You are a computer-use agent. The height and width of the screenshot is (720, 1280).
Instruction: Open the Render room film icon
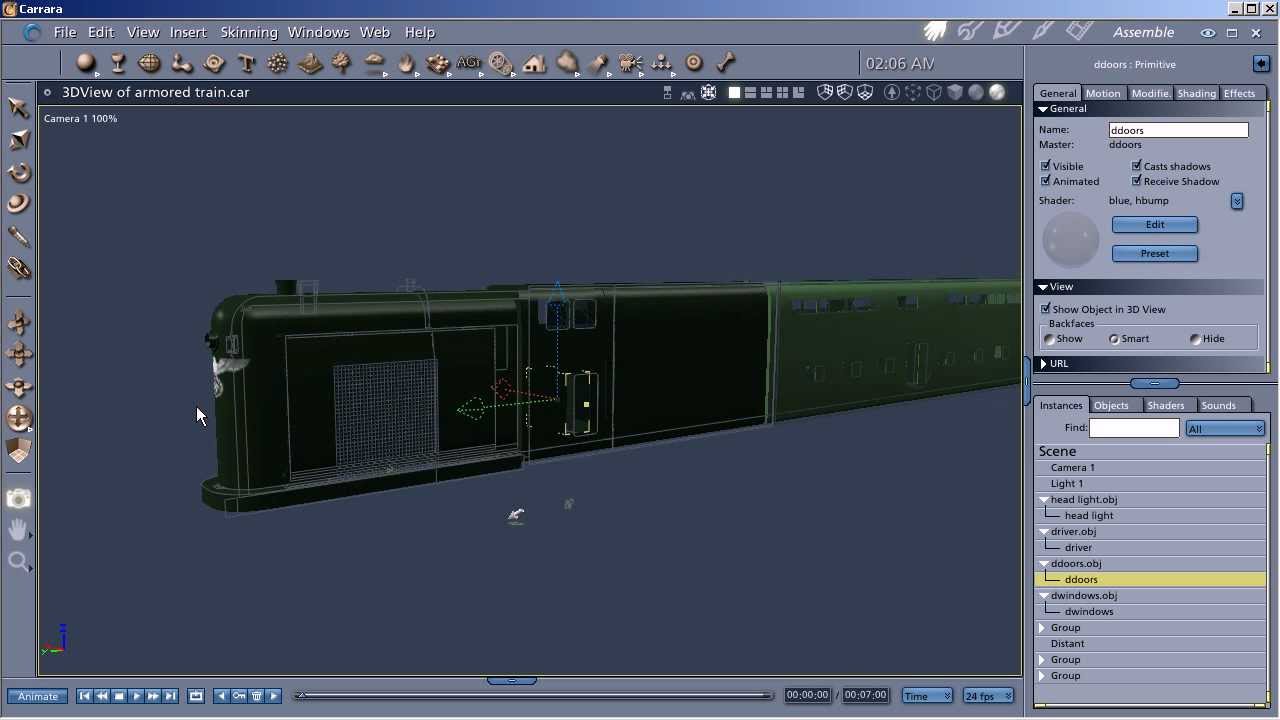(1079, 32)
